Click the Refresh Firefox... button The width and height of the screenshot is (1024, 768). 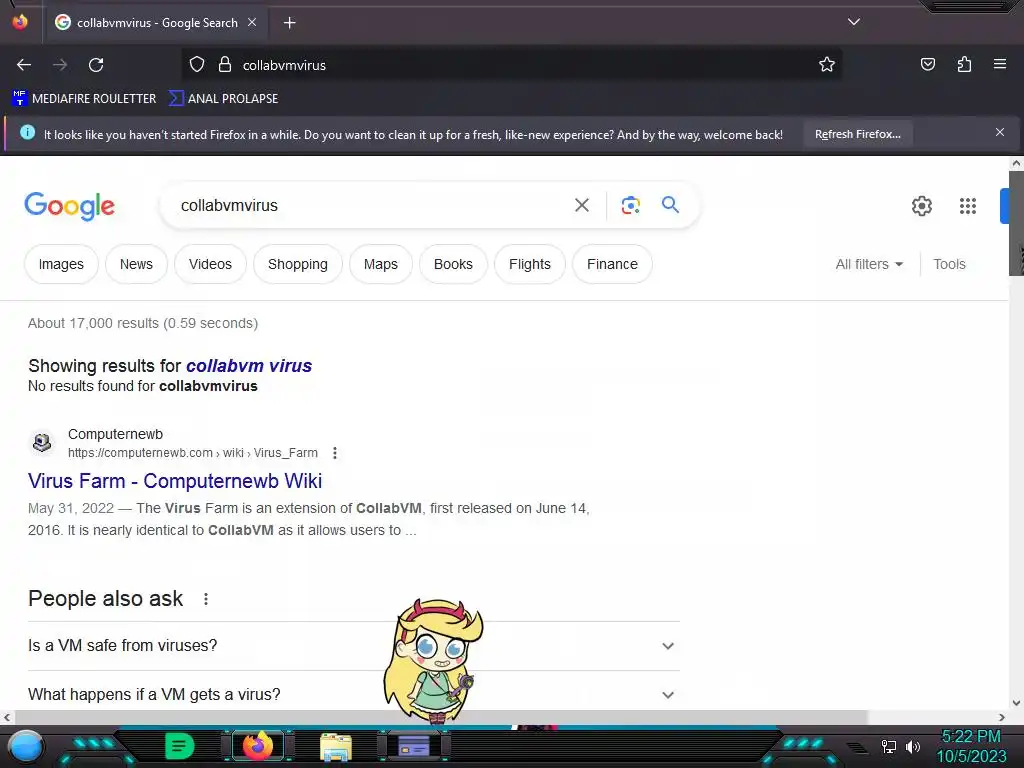pyautogui.click(x=857, y=135)
